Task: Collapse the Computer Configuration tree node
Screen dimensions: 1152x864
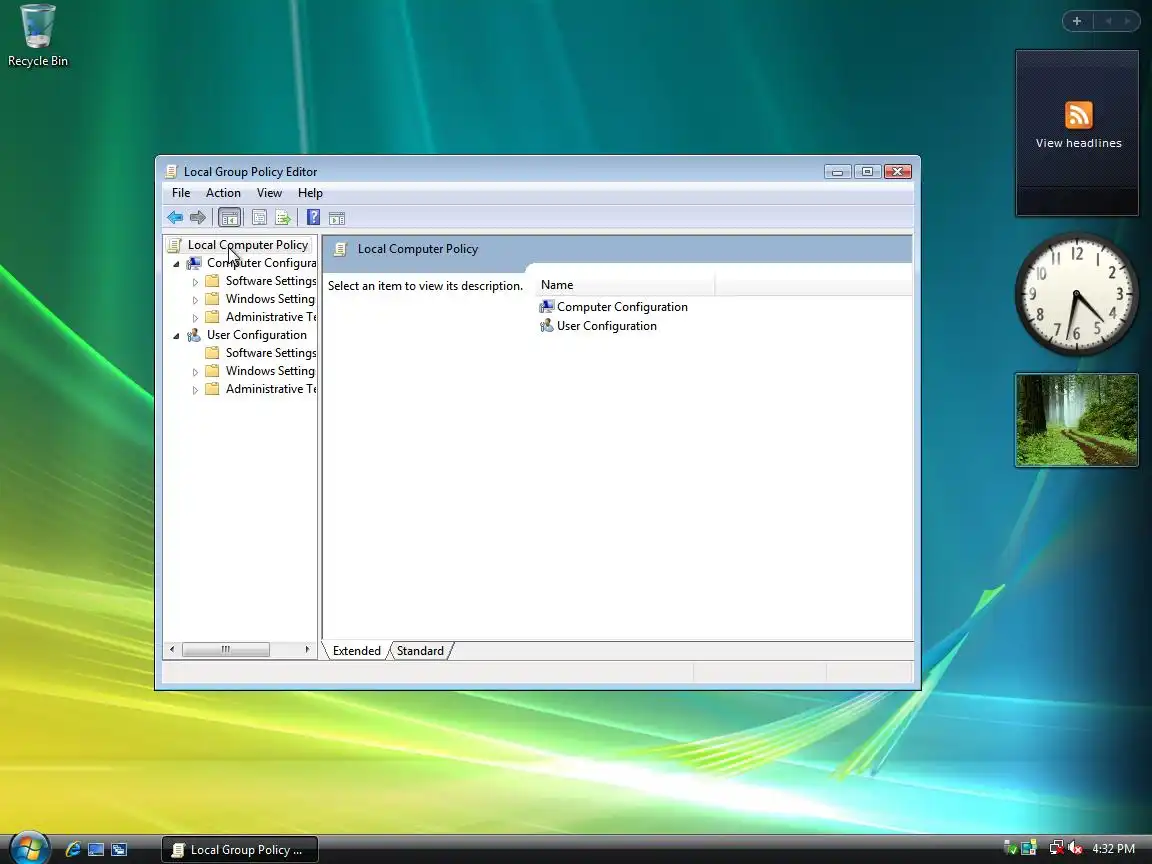Action: [176, 264]
